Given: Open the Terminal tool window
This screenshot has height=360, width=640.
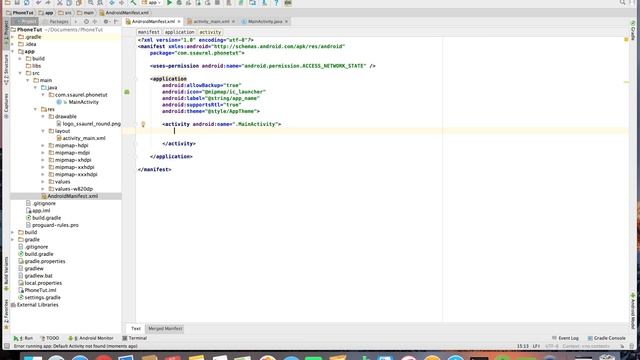Looking at the screenshot, I should click(x=135, y=338).
